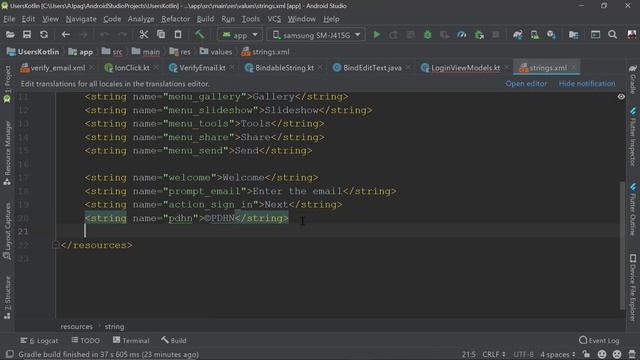Change 4 spaces indent setting

tap(558, 354)
